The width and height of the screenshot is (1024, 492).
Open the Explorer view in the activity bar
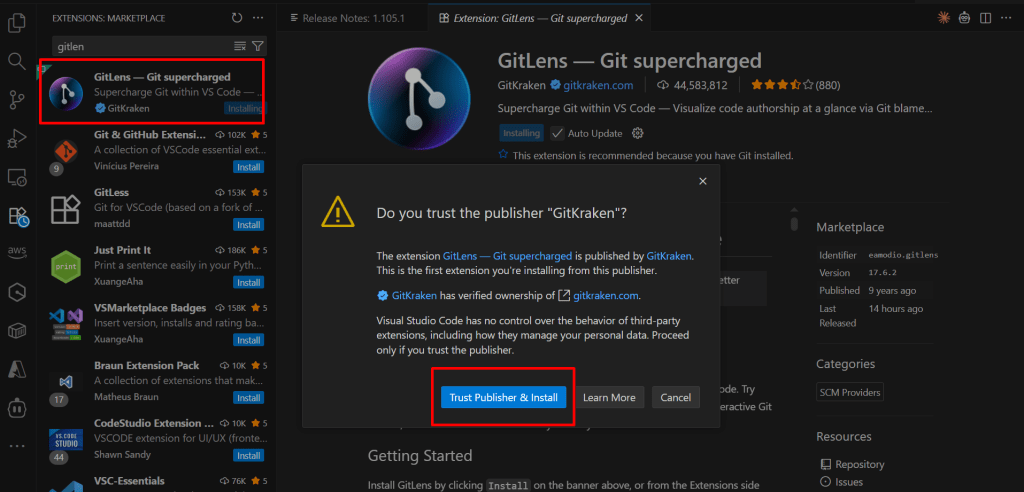coord(16,21)
